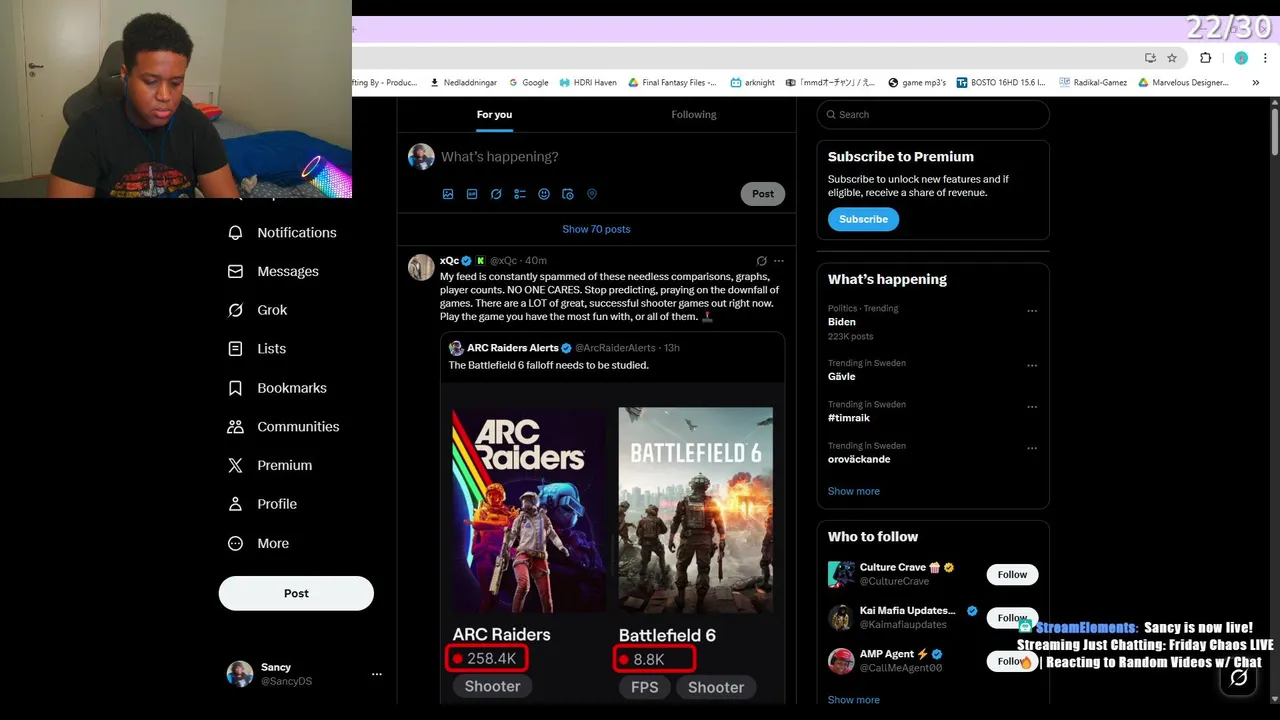This screenshot has height=720, width=1280.
Task: Open Lists in the left sidebar
Action: 256,349
